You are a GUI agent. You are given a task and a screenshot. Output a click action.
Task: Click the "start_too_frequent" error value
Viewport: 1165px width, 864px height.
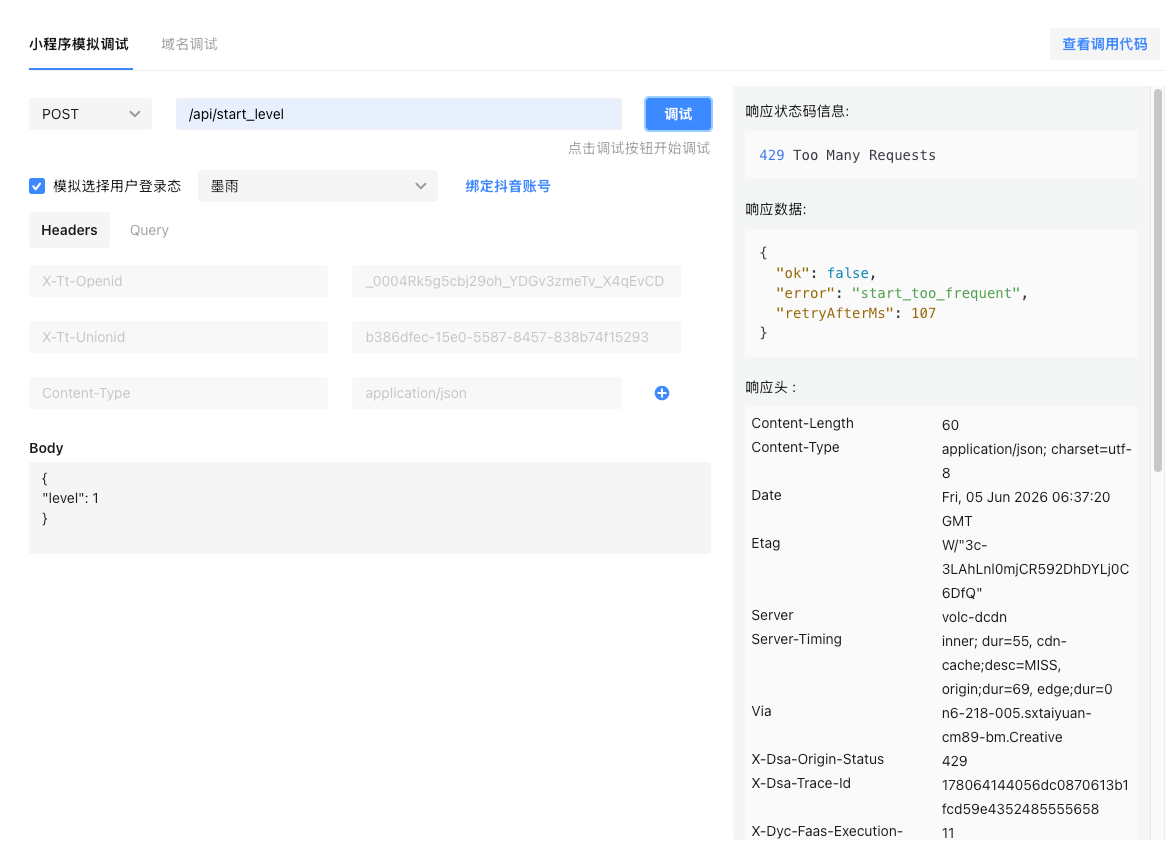click(x=935, y=293)
